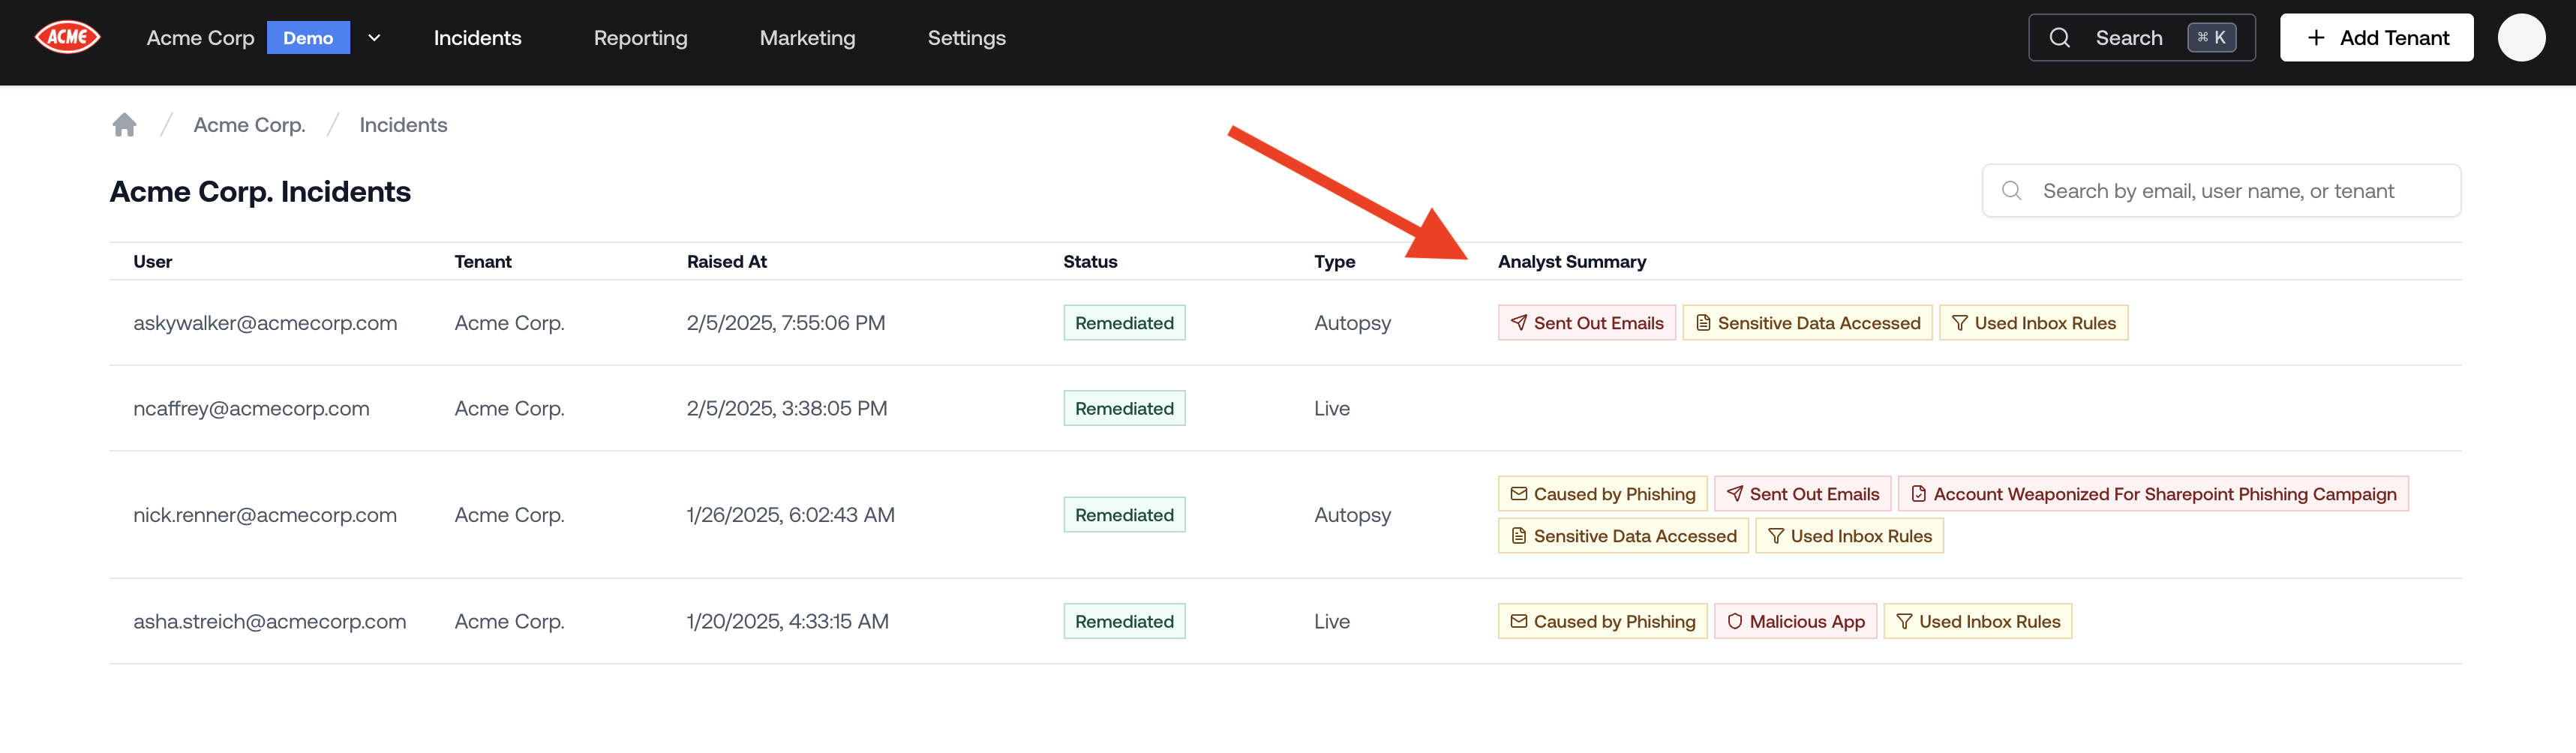Click the Add Tenant button
The width and height of the screenshot is (2576, 753).
[2376, 37]
